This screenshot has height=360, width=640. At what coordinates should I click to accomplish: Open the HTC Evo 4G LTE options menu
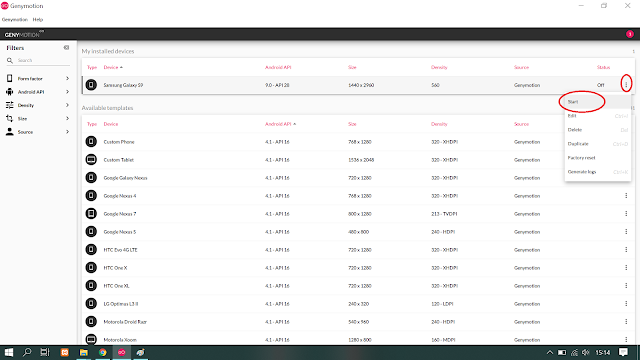[x=626, y=249]
